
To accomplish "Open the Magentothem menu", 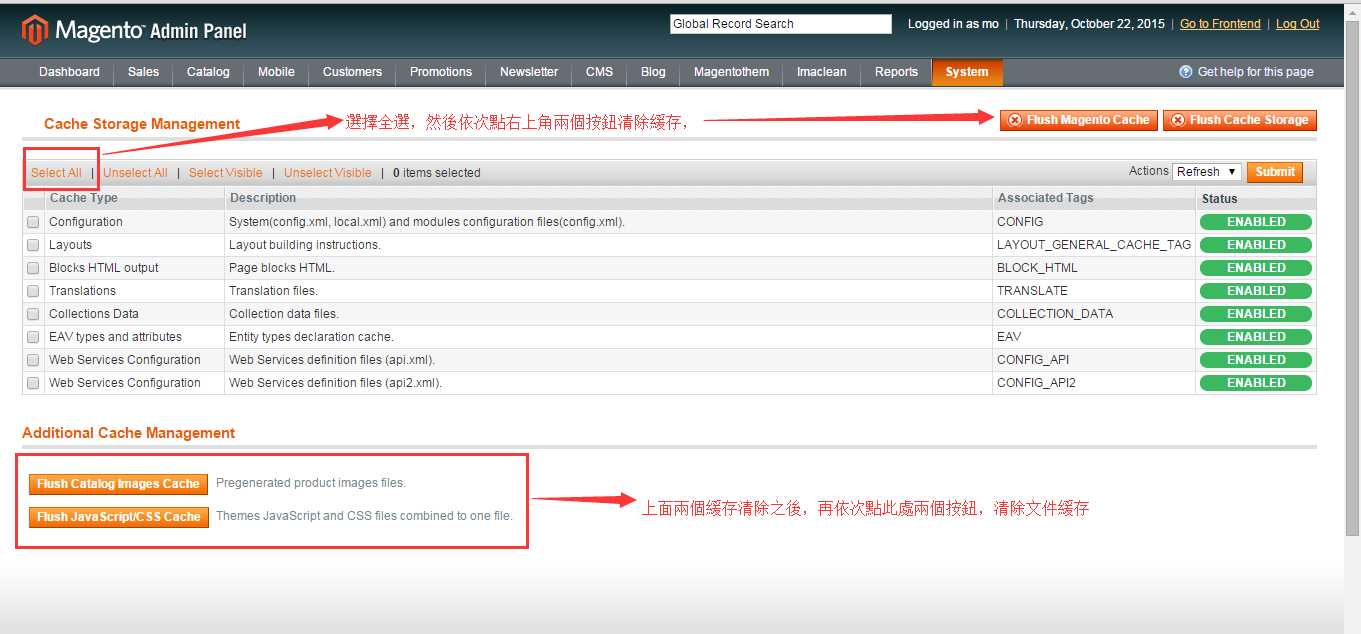I will coord(731,72).
